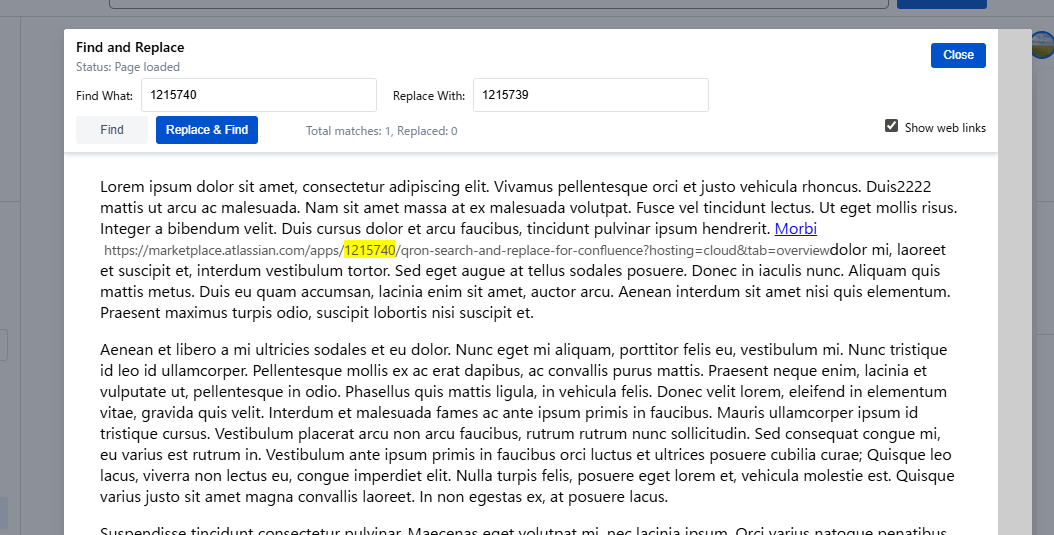Select the highlighted 1215740 match

[x=370, y=250]
